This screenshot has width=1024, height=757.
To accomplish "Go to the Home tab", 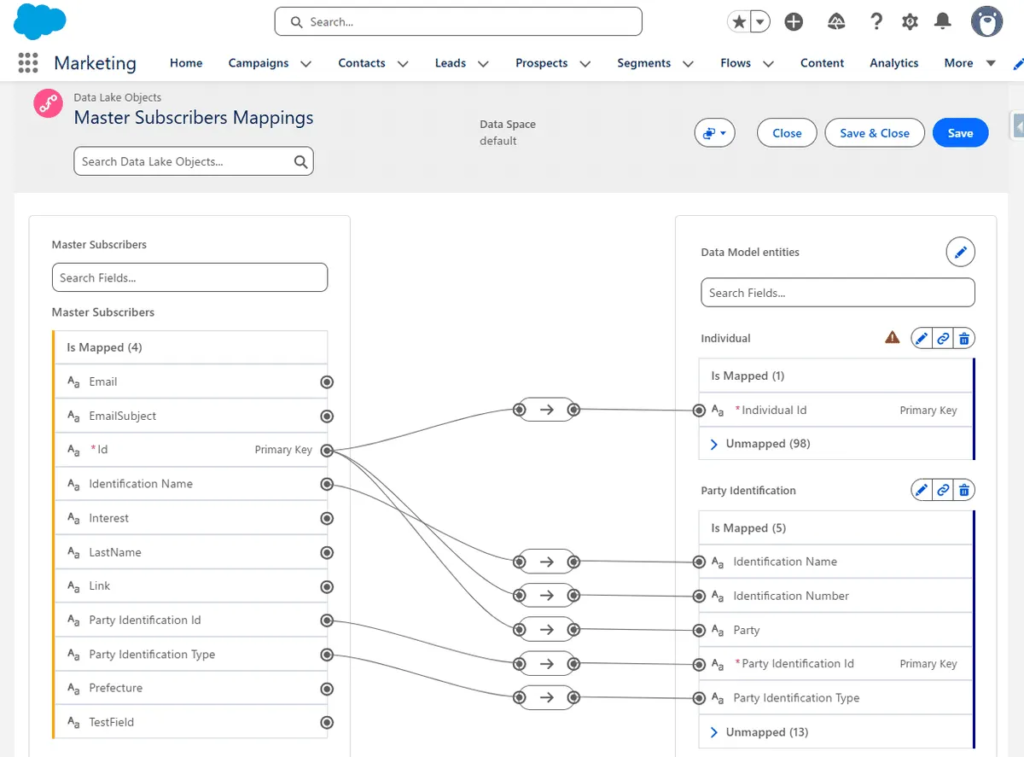I will click(186, 63).
